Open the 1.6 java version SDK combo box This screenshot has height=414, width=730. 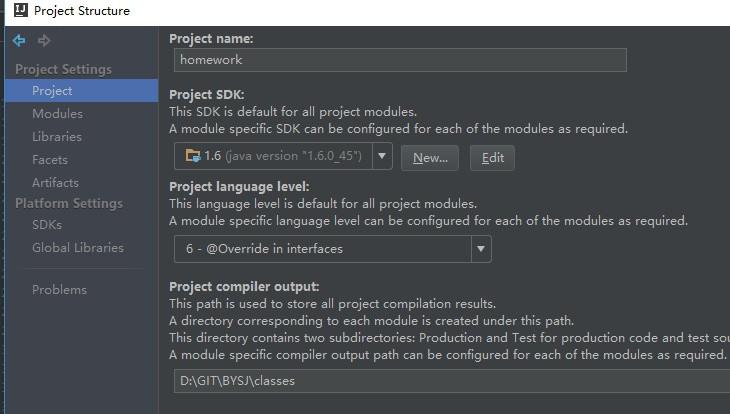[283, 156]
